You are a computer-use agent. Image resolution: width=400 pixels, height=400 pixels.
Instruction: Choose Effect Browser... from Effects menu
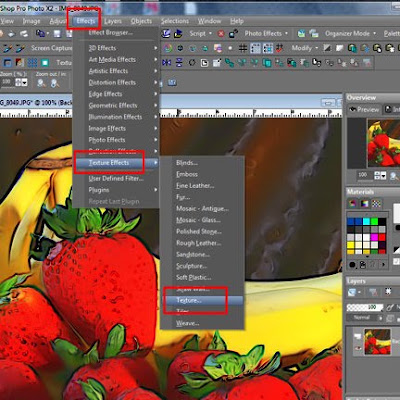tap(111, 33)
